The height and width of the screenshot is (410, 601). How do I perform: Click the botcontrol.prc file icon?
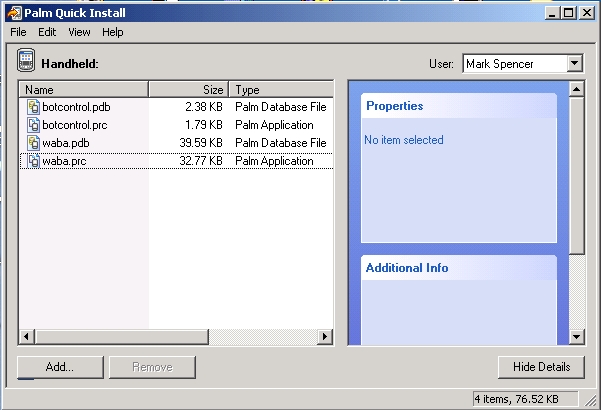pos(33,125)
